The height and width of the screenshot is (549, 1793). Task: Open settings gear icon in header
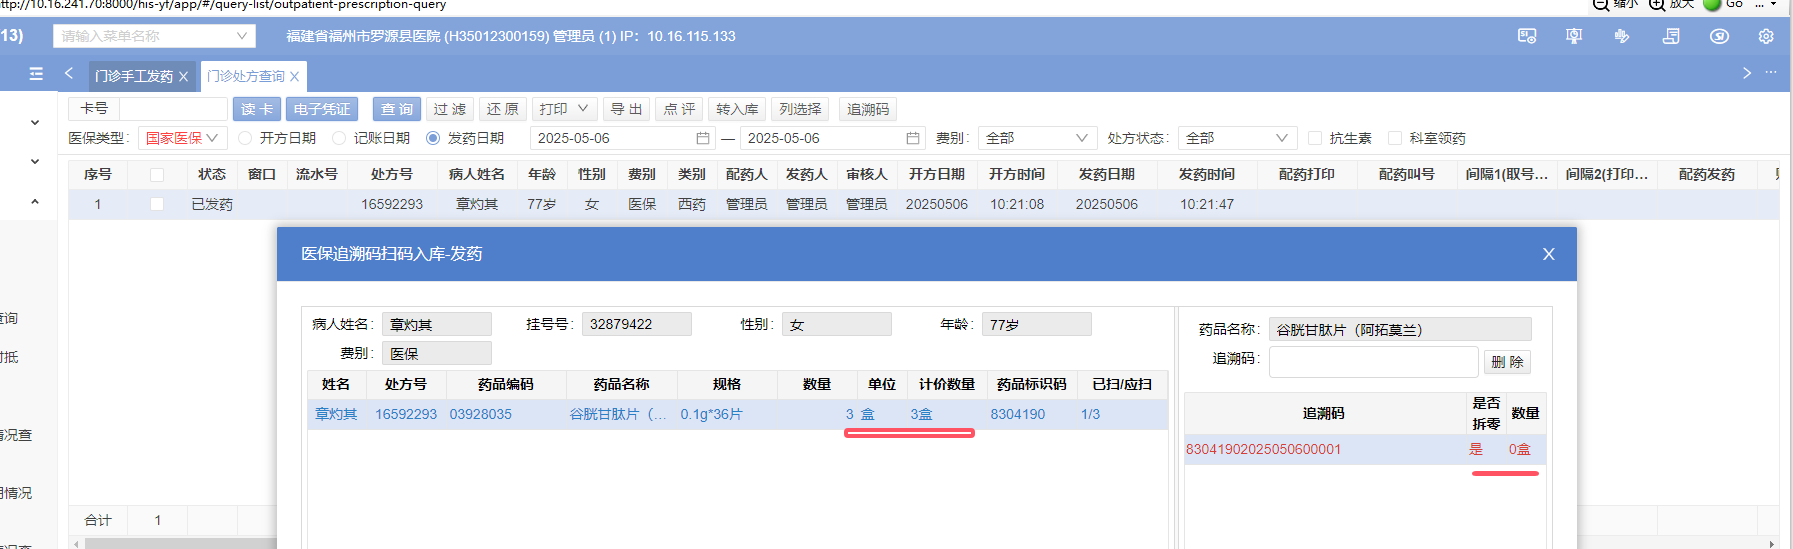tap(1766, 36)
